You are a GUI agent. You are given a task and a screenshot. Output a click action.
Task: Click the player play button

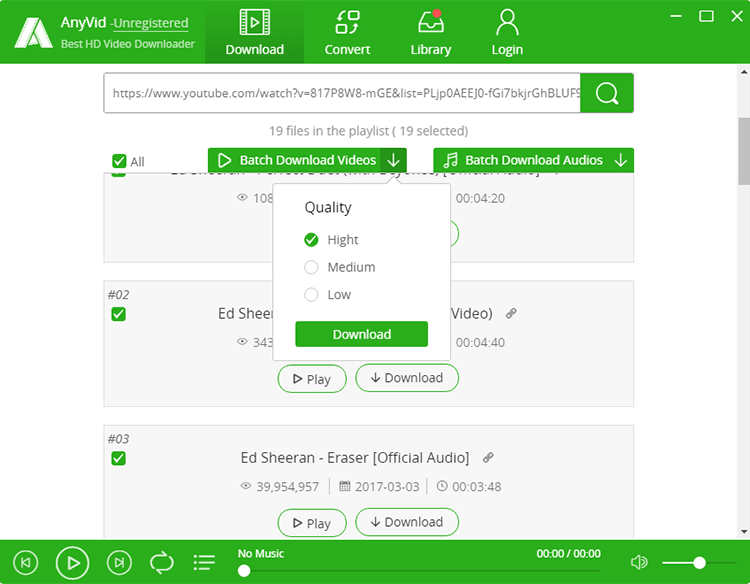click(x=72, y=562)
